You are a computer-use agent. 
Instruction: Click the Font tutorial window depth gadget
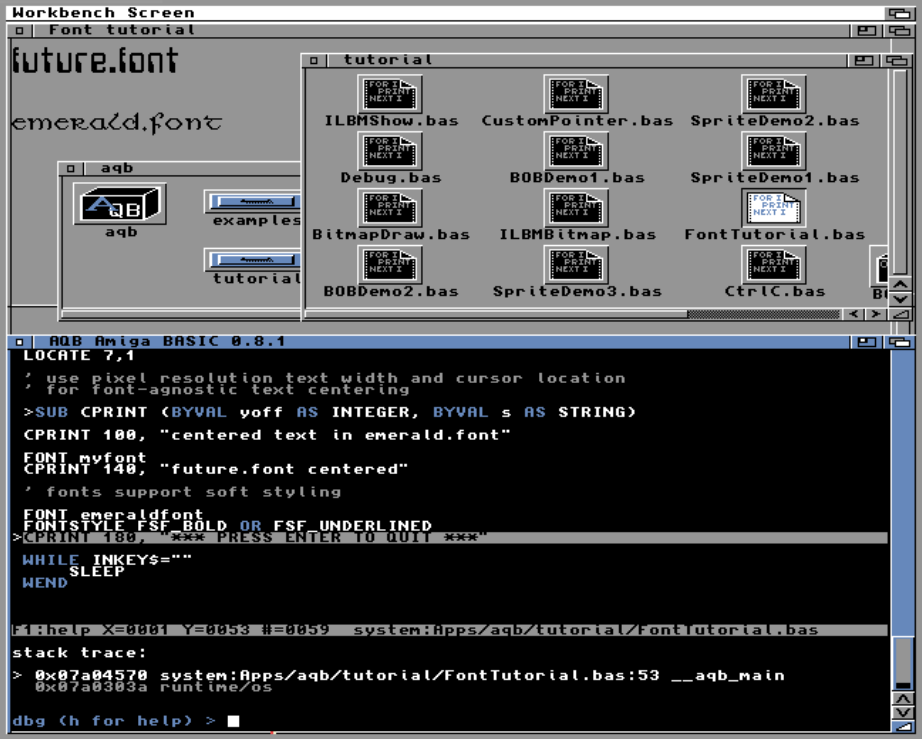pyautogui.click(x=899, y=30)
